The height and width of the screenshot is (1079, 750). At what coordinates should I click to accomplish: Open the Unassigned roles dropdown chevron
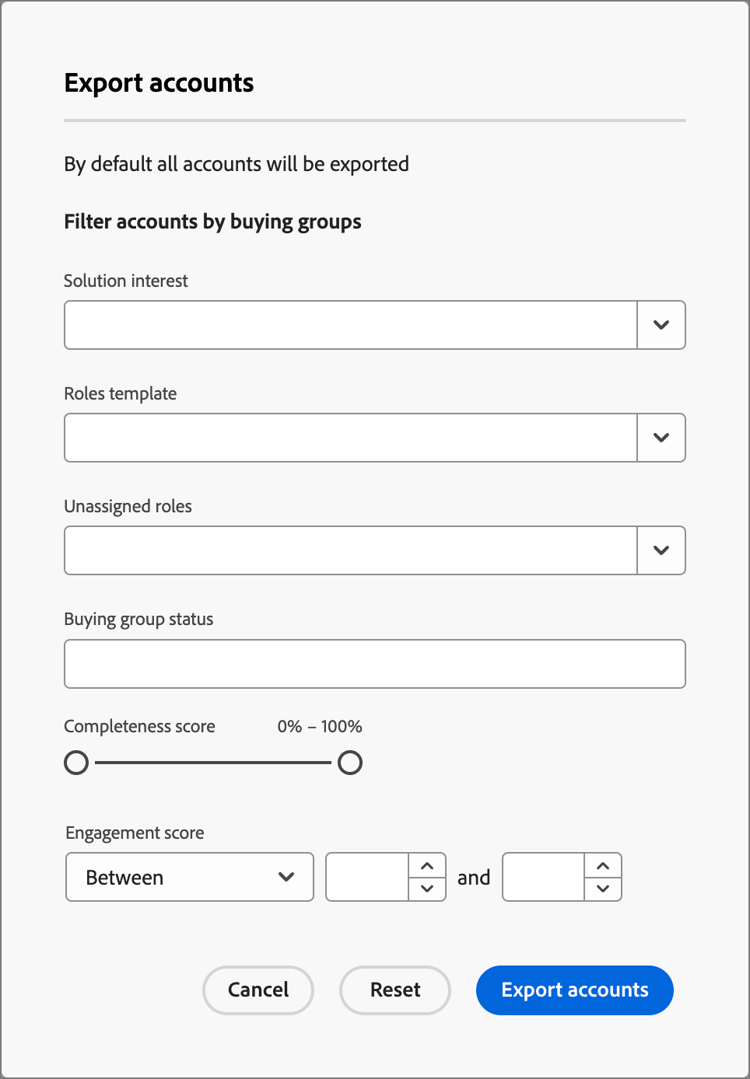[x=661, y=550]
